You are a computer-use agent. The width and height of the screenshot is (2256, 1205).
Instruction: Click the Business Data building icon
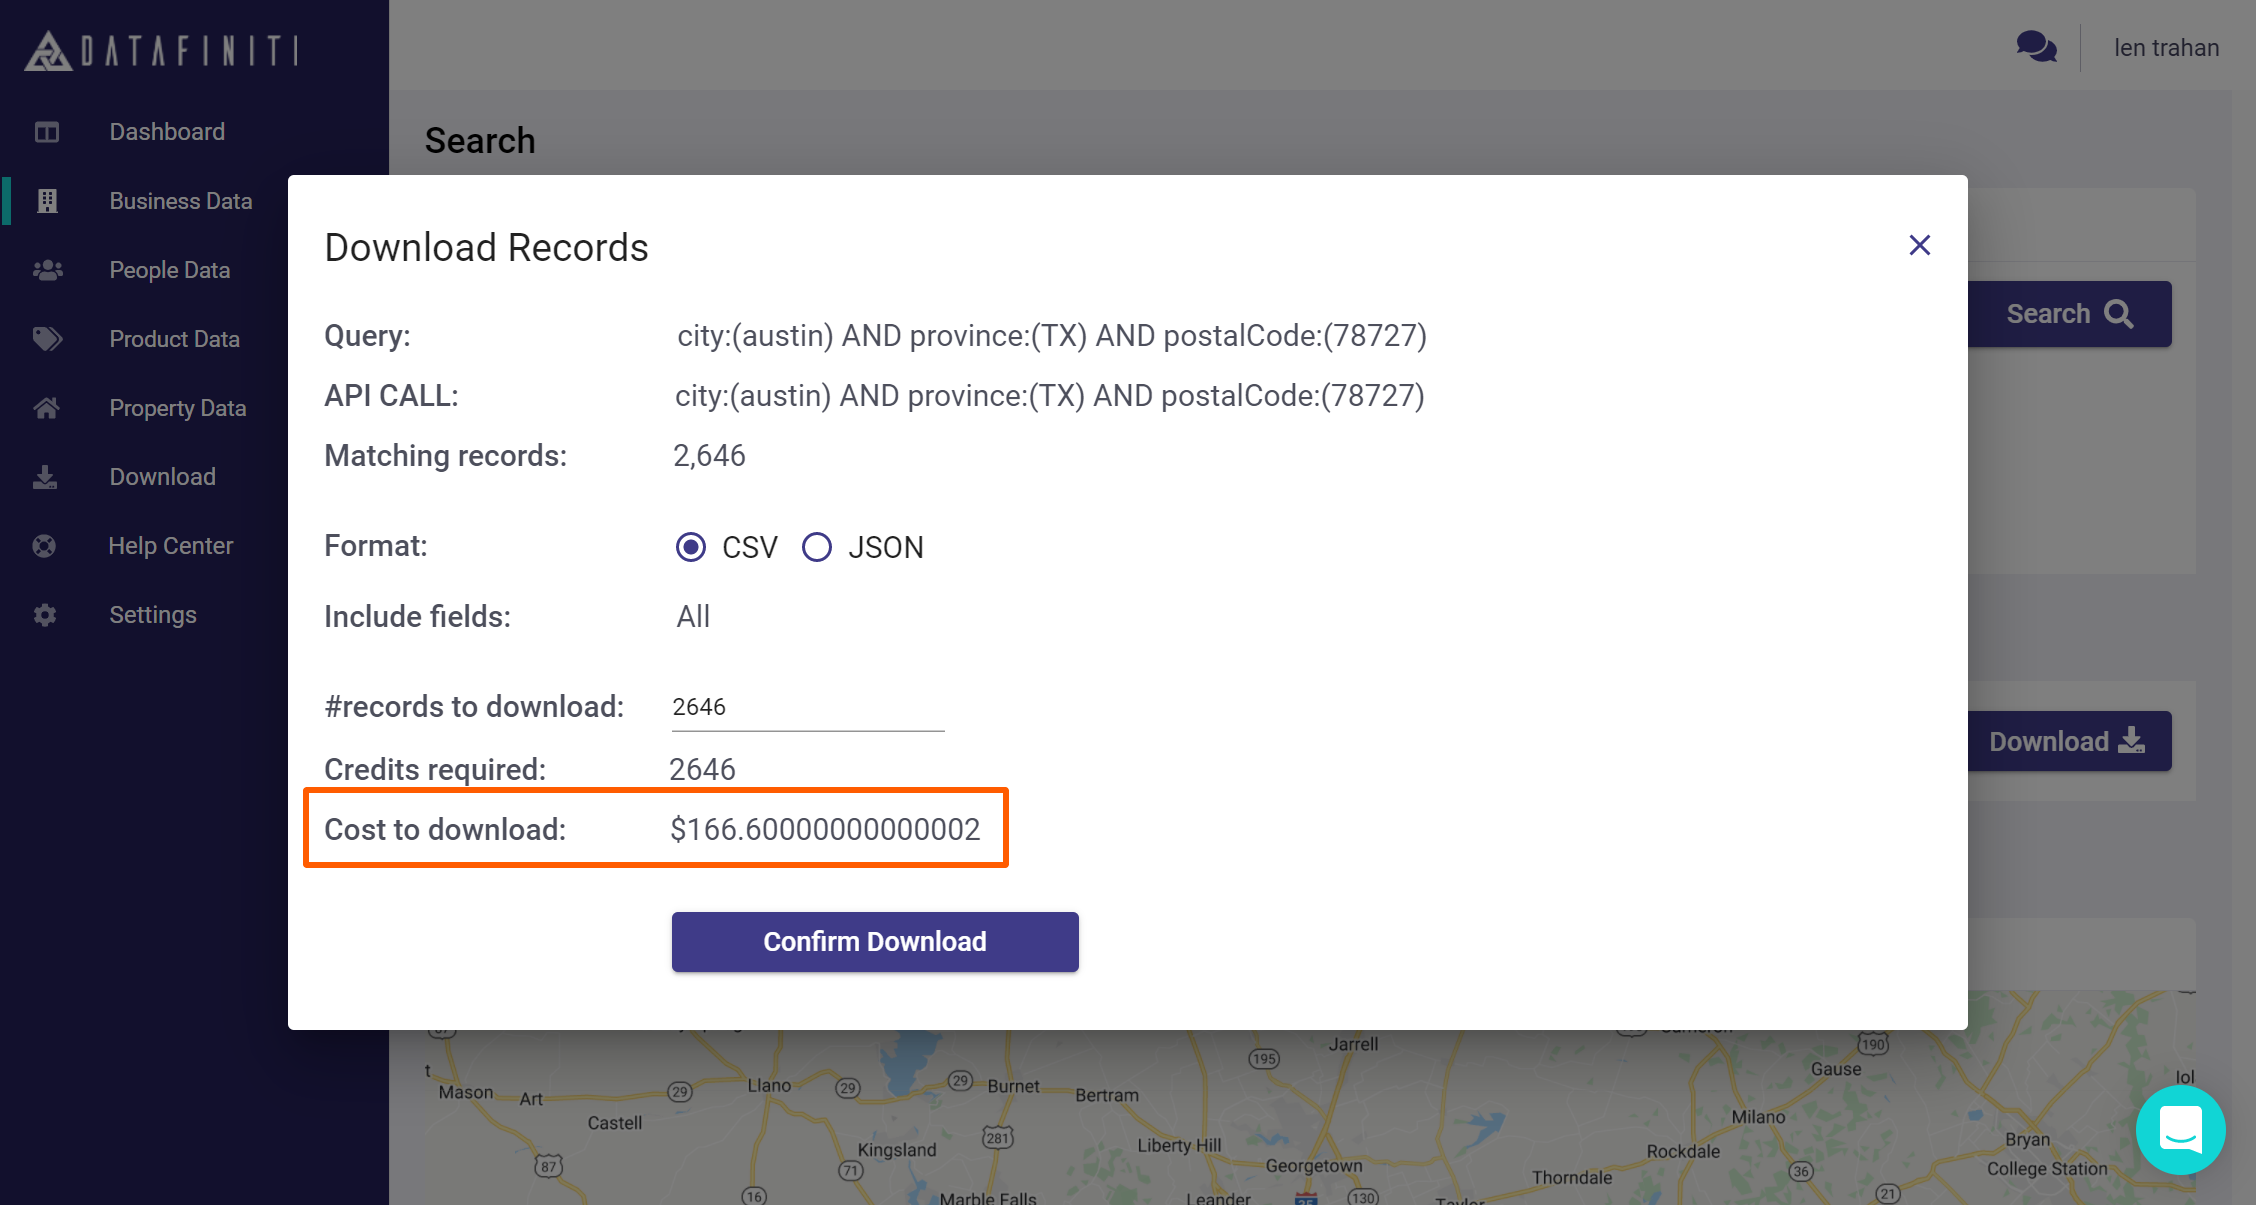click(x=47, y=201)
